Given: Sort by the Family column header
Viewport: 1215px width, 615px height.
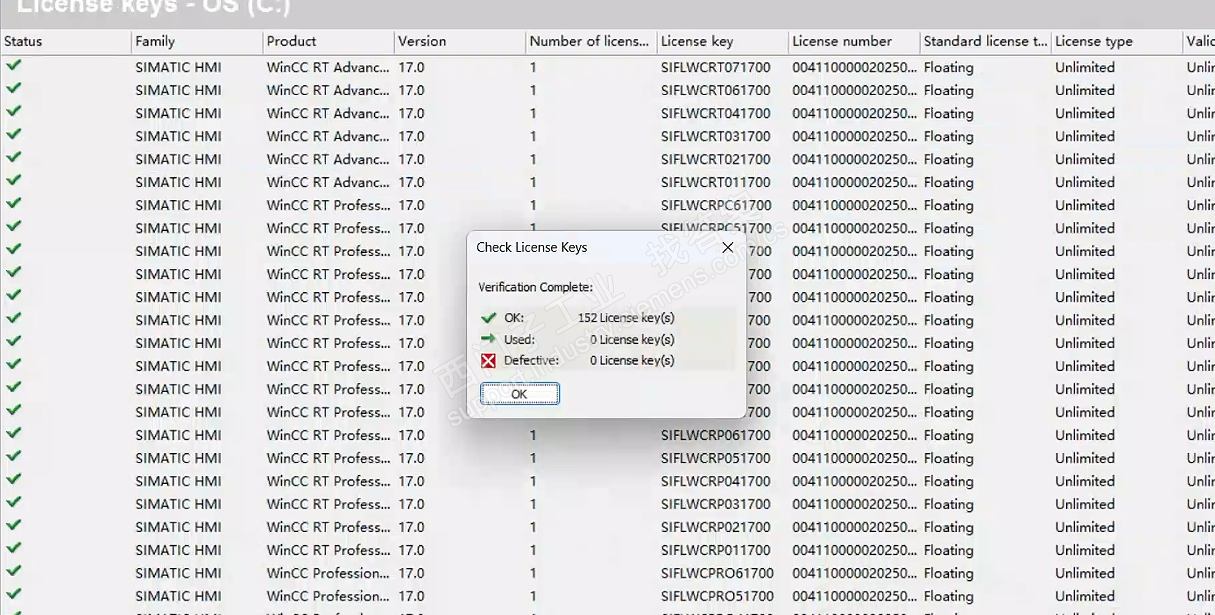Looking at the screenshot, I should [197, 42].
